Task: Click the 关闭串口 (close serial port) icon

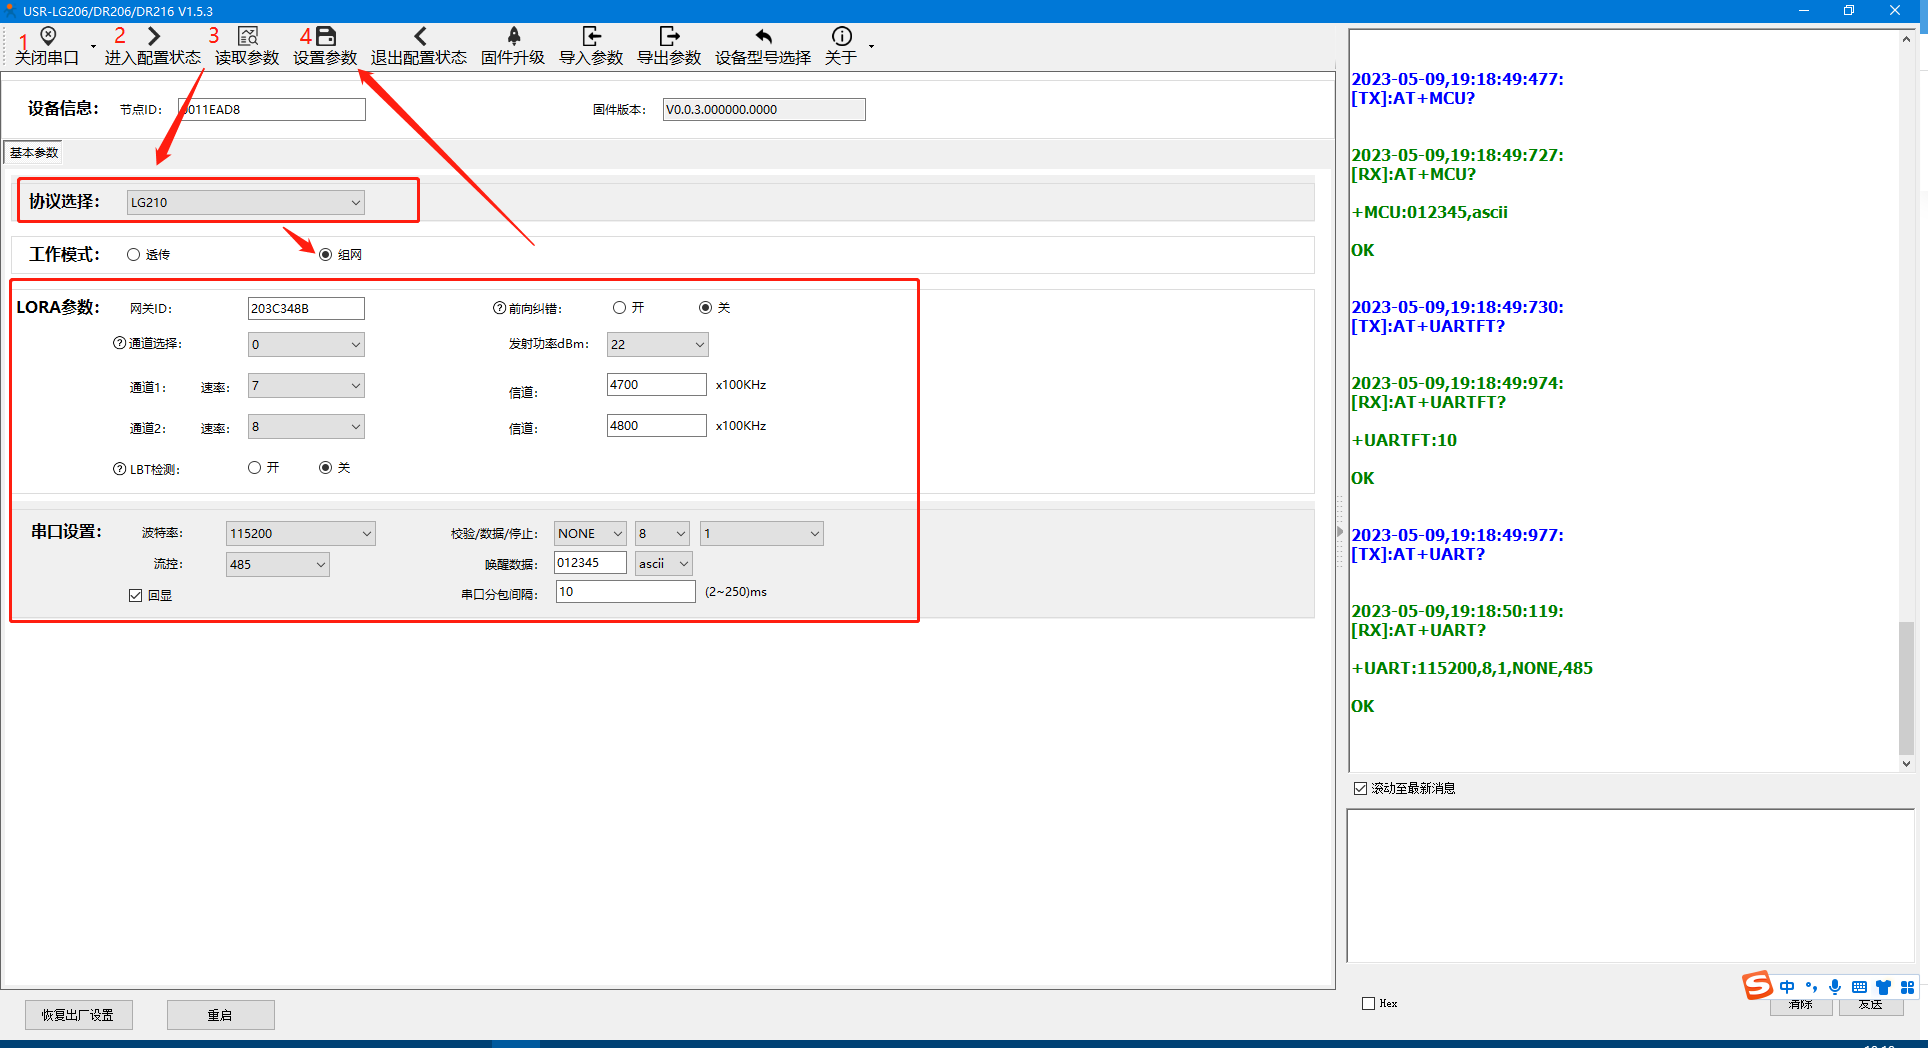Action: pos(47,37)
